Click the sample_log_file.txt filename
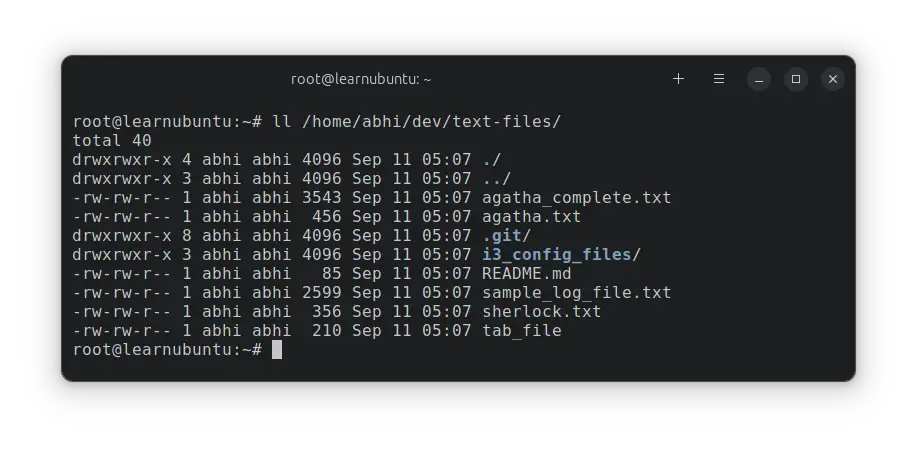Image resolution: width=917 pixels, height=449 pixels. [577, 293]
